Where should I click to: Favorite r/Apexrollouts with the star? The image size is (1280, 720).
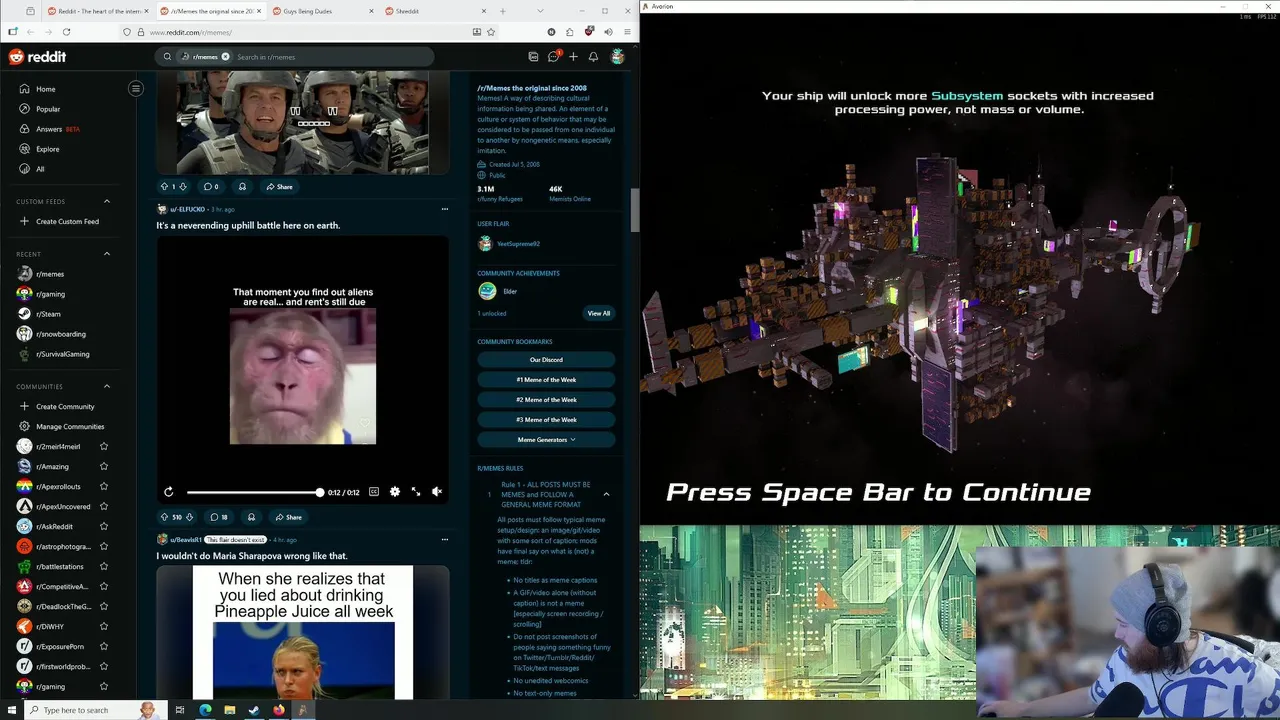tap(104, 486)
